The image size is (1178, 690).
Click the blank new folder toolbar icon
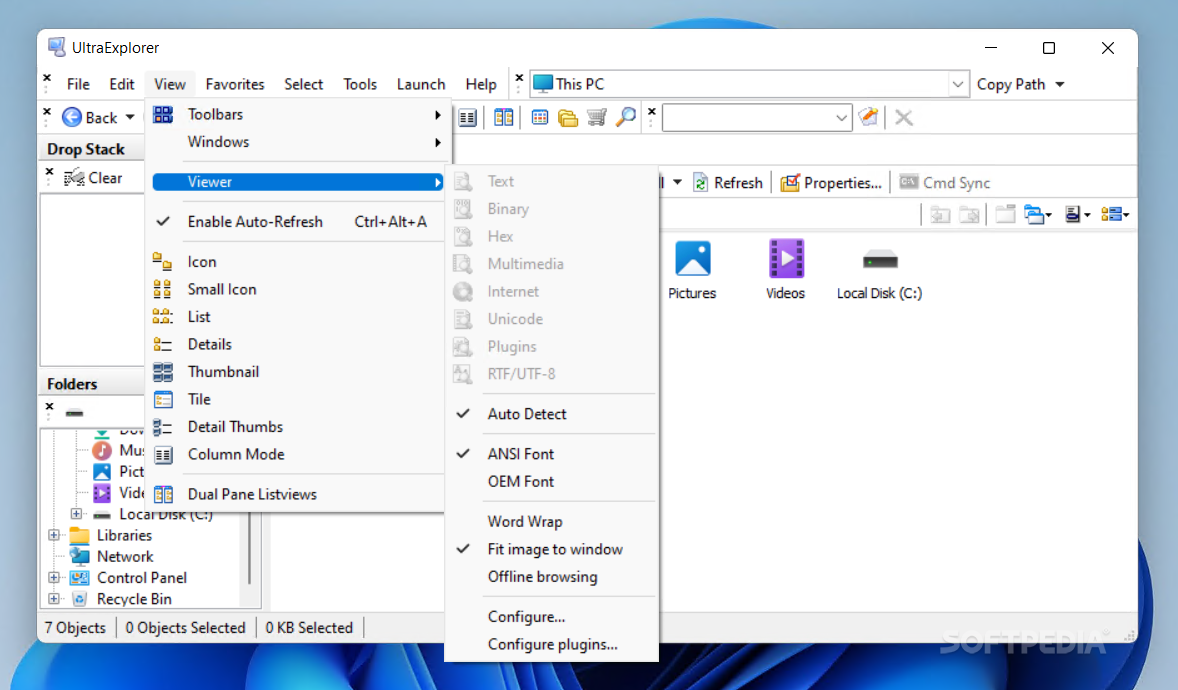[x=1005, y=214]
